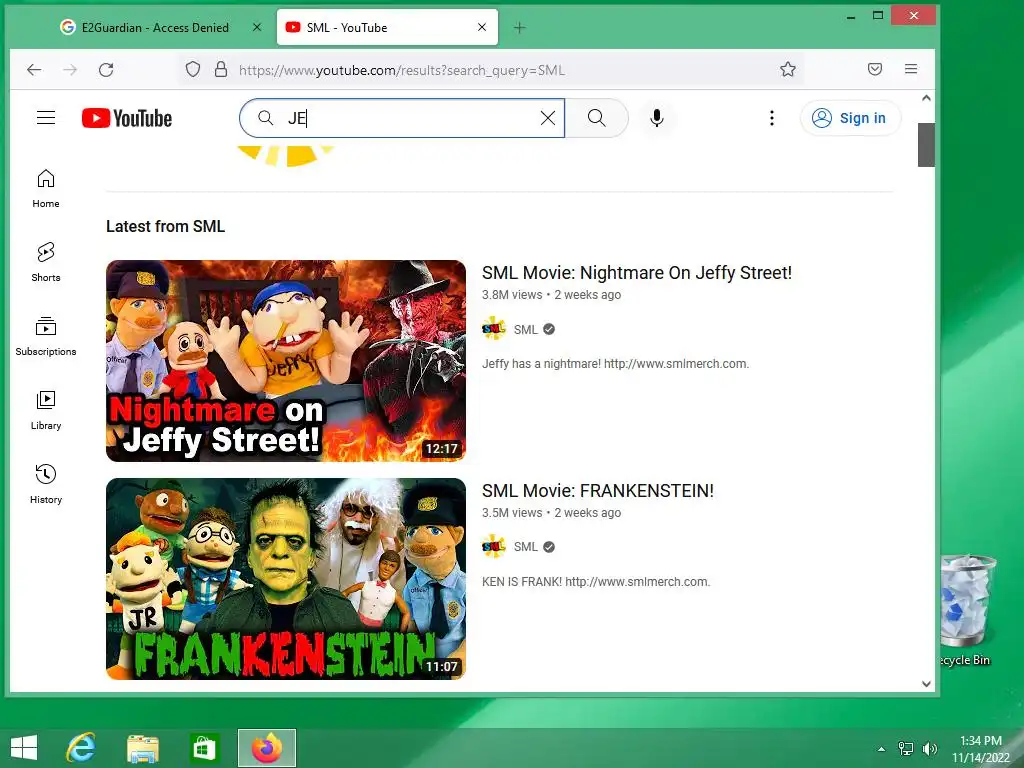Minimize the Firefox window
The image size is (1024, 768).
click(851, 16)
